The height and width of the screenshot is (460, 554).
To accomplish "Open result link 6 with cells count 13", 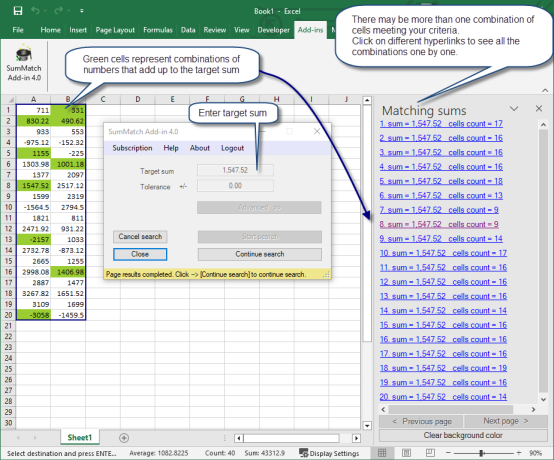I will pyautogui.click(x=441, y=196).
